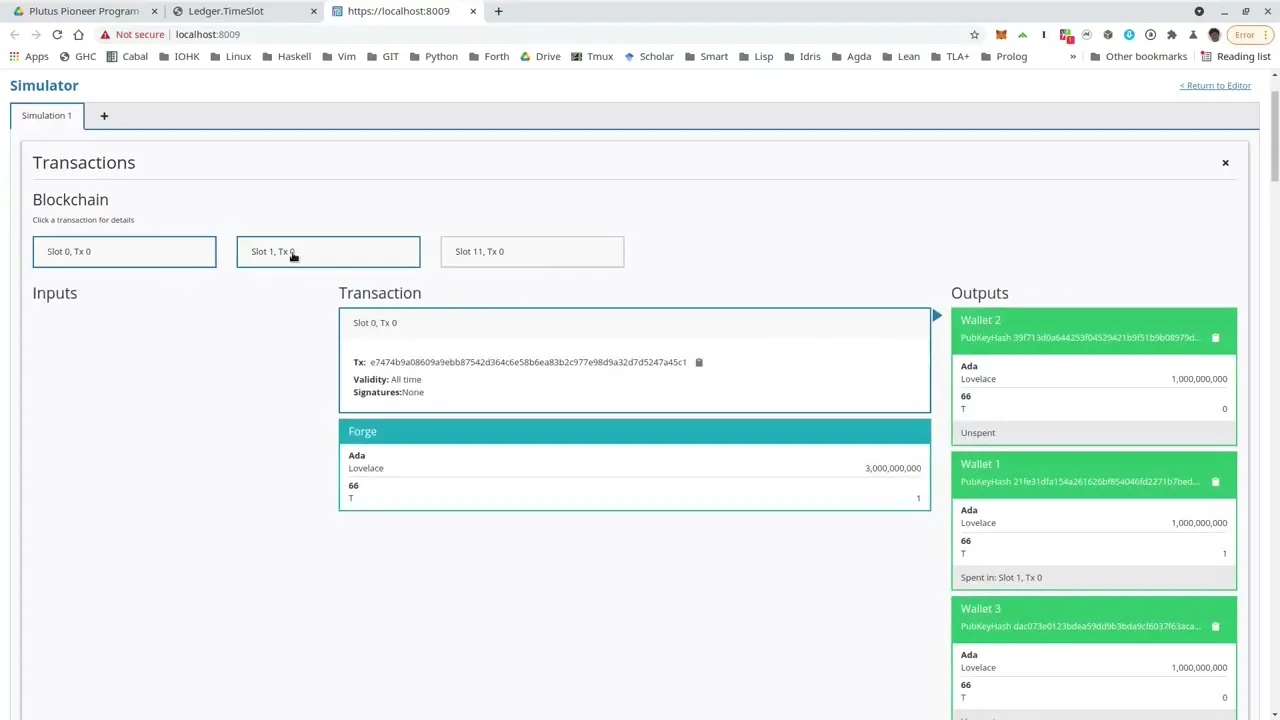1280x720 pixels.
Task: Select the Slot 0, Tx 0 block
Action: pos(124,252)
